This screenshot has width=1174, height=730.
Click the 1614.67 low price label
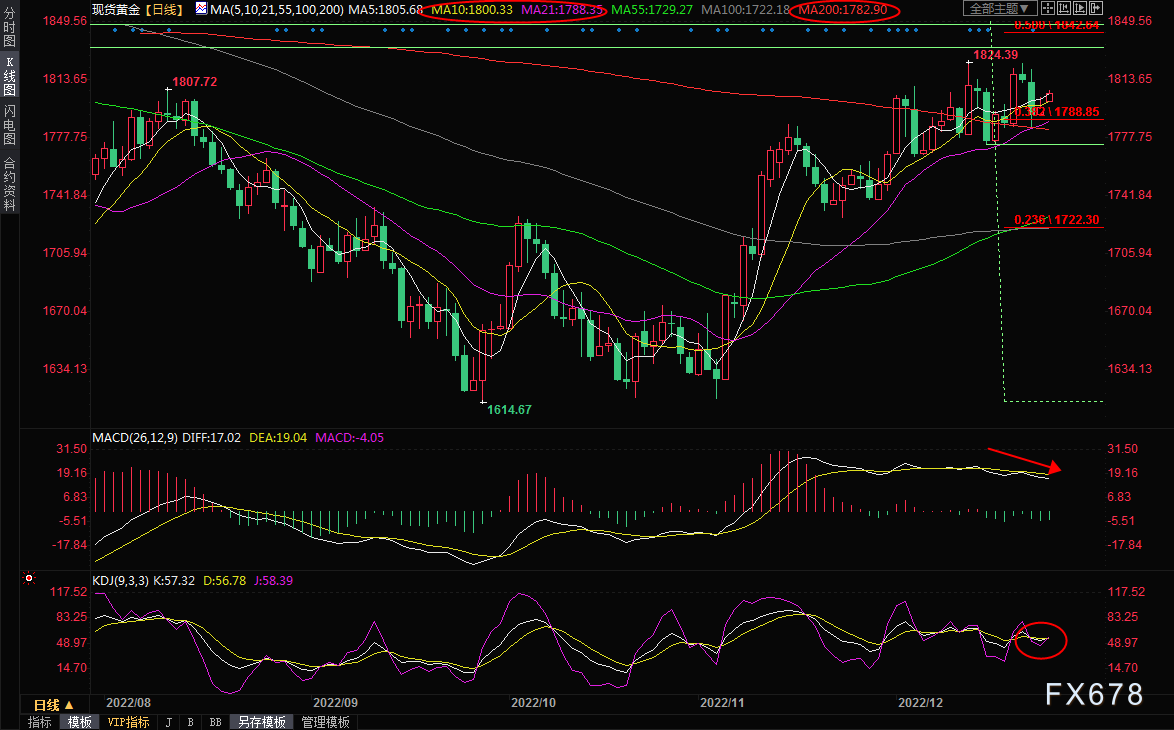pyautogui.click(x=509, y=410)
